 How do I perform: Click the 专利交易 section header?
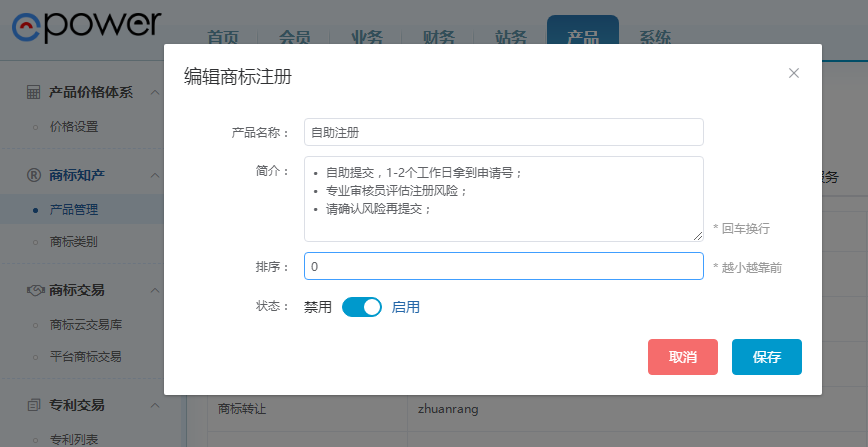77,405
